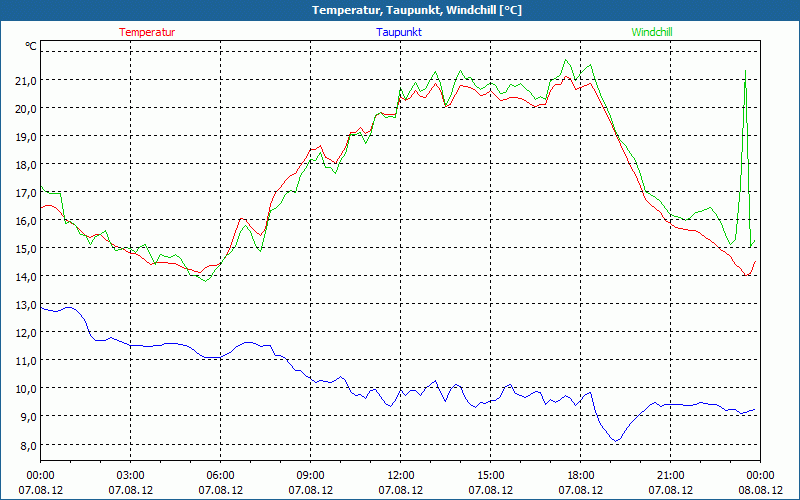Click the °C unit label

pyautogui.click(x=31, y=46)
